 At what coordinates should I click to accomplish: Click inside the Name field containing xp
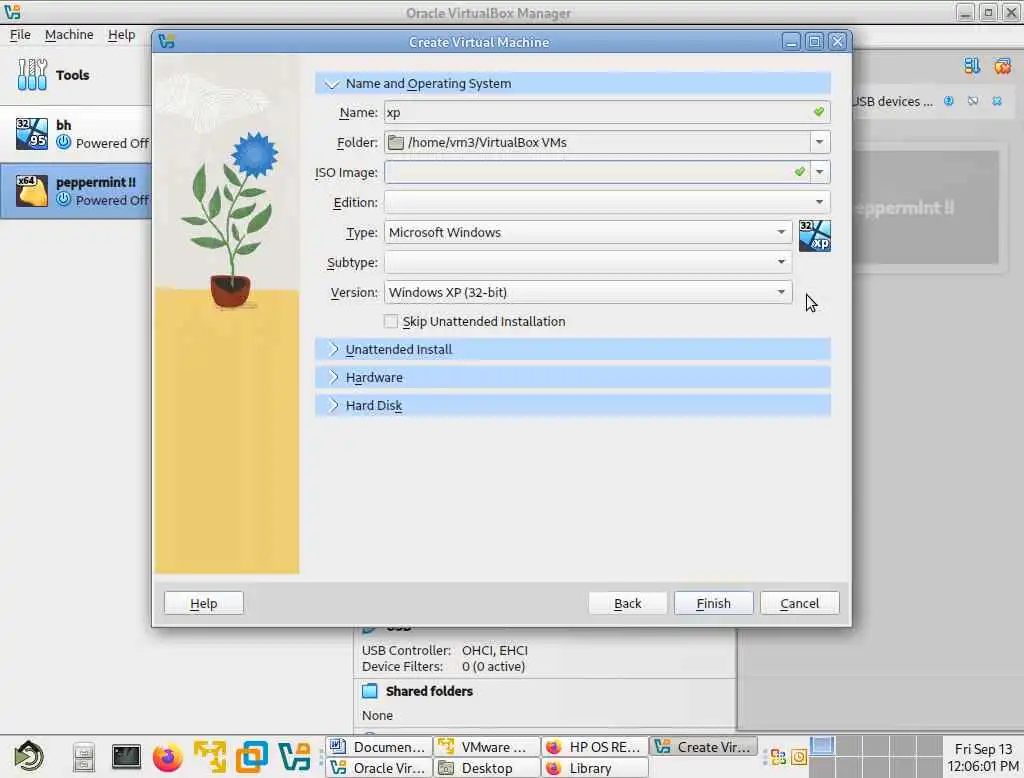(x=607, y=112)
